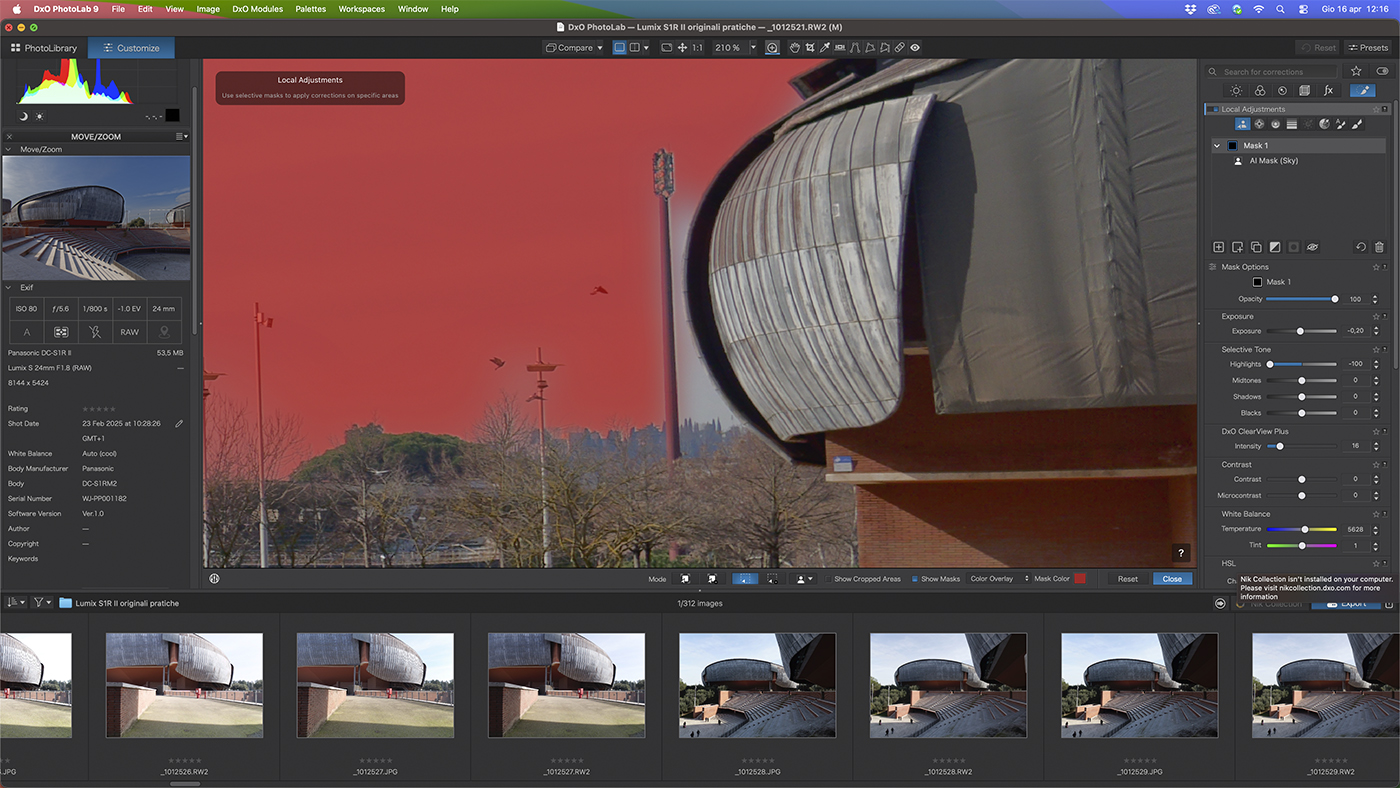Collapse the Mask 1 tree item

1216,146
